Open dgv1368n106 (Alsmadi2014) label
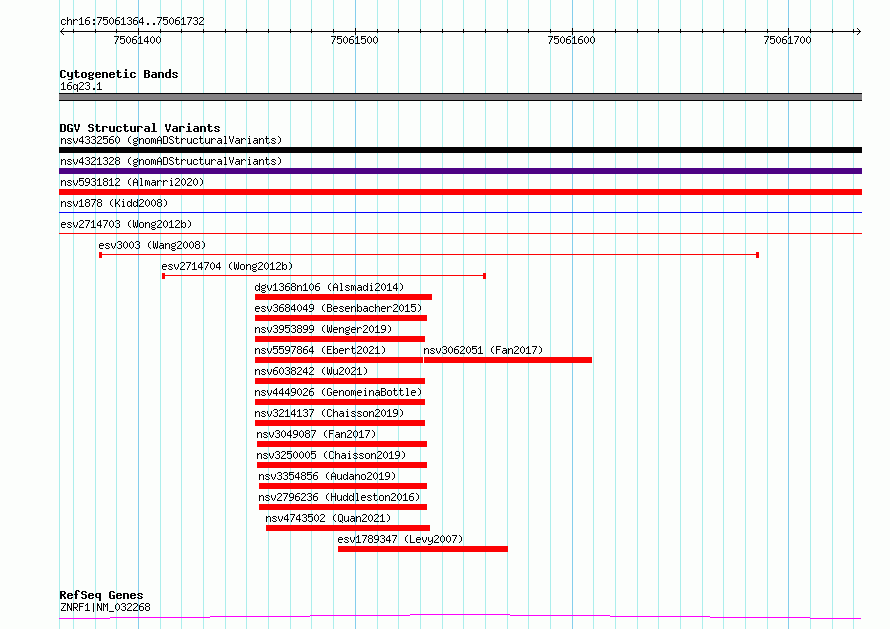890x629 pixels. tap(329, 287)
